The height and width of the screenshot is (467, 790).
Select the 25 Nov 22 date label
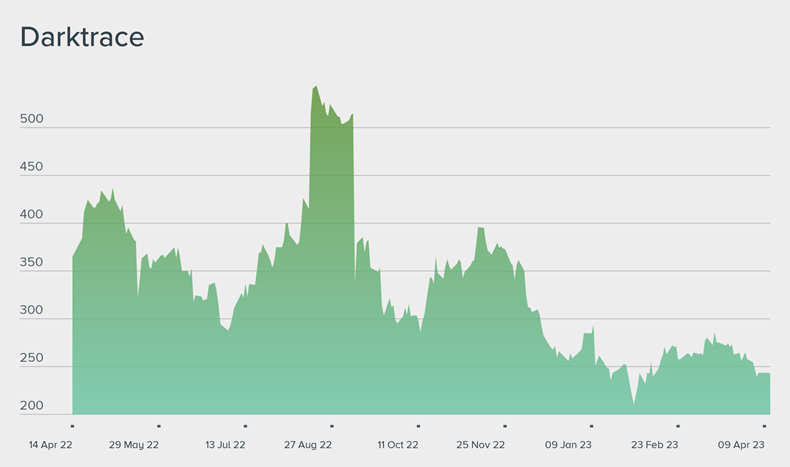[x=481, y=444]
